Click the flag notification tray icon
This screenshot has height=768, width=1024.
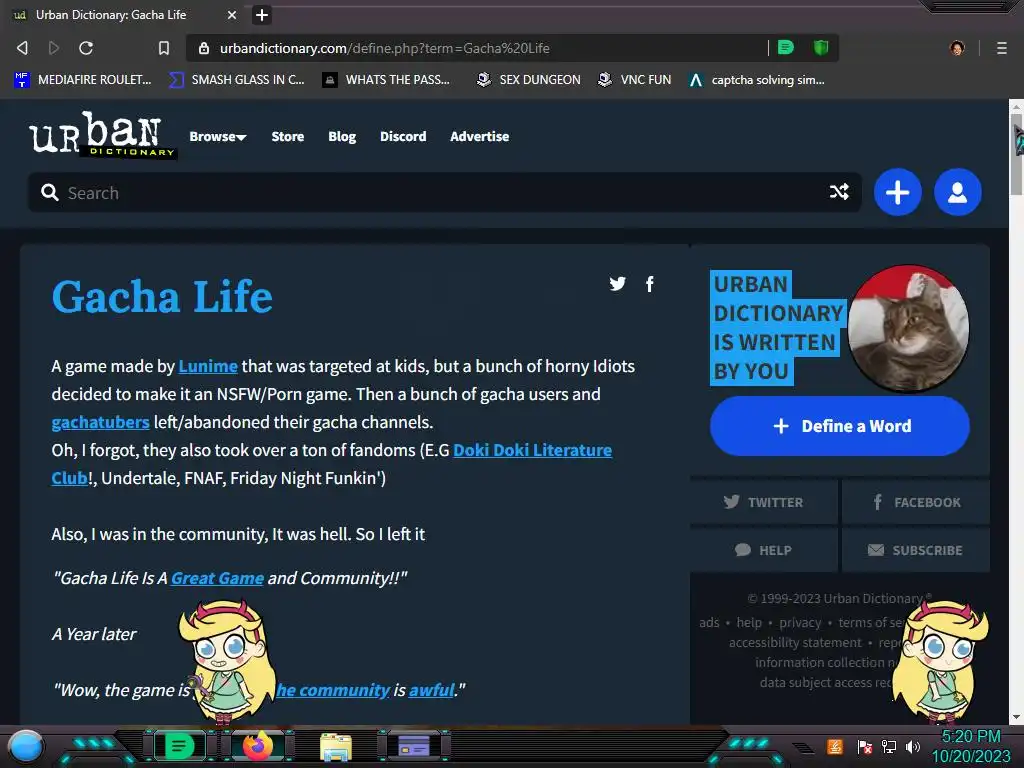pos(864,746)
